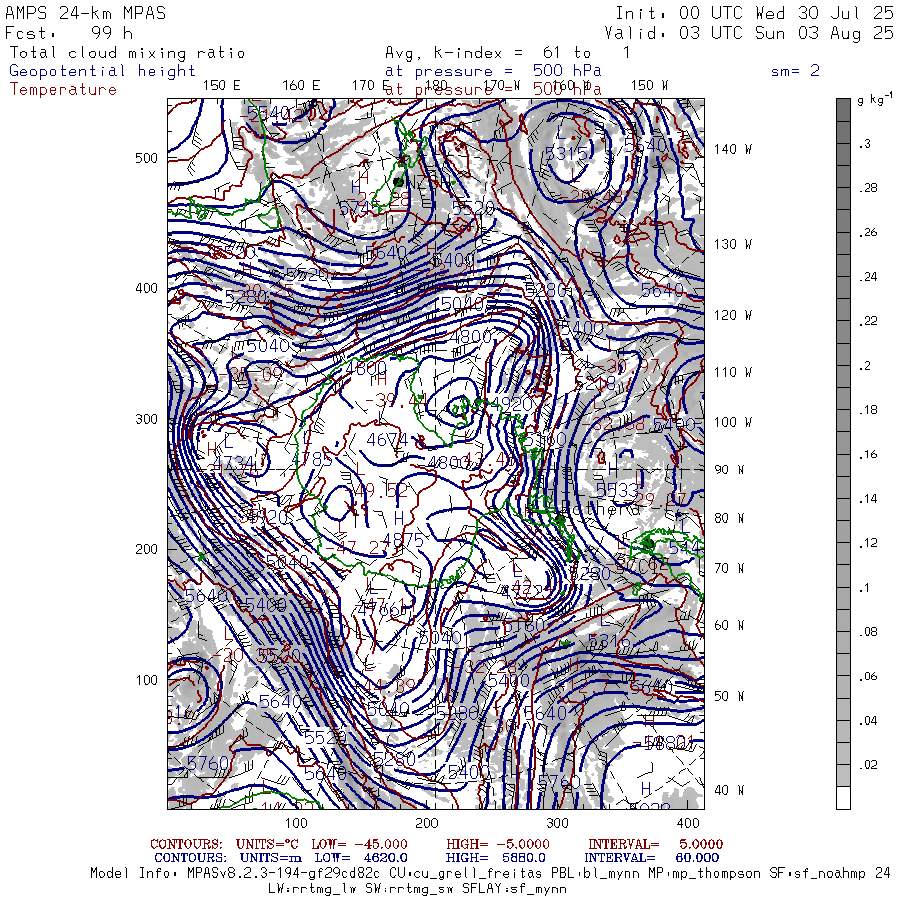This screenshot has height=900, width=900.
Task: Click the blue 'INTERVAL= 60.000' text
Action: pos(651,858)
